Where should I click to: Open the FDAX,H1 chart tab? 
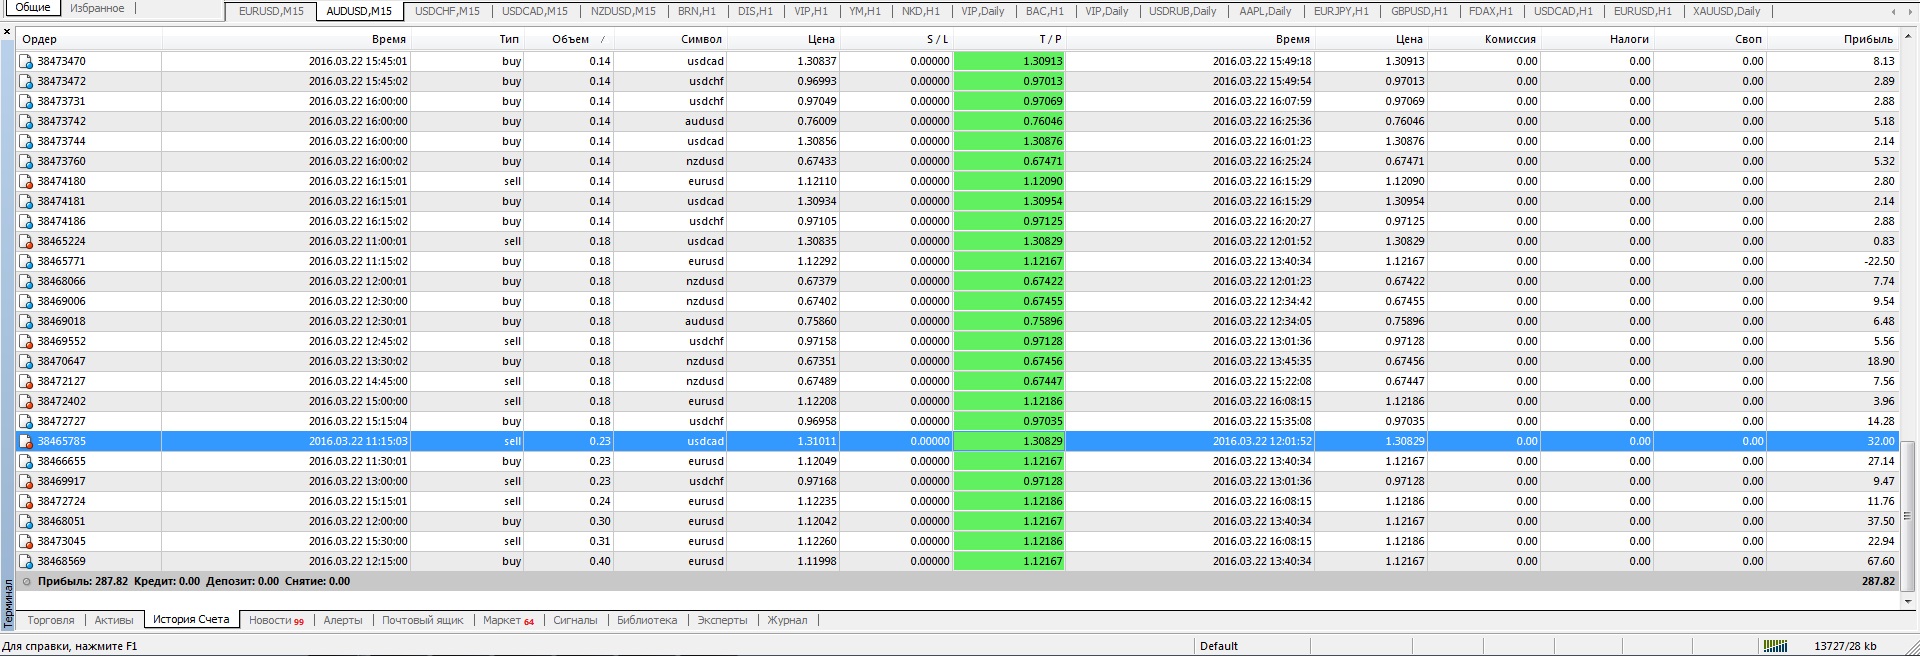1491,11
